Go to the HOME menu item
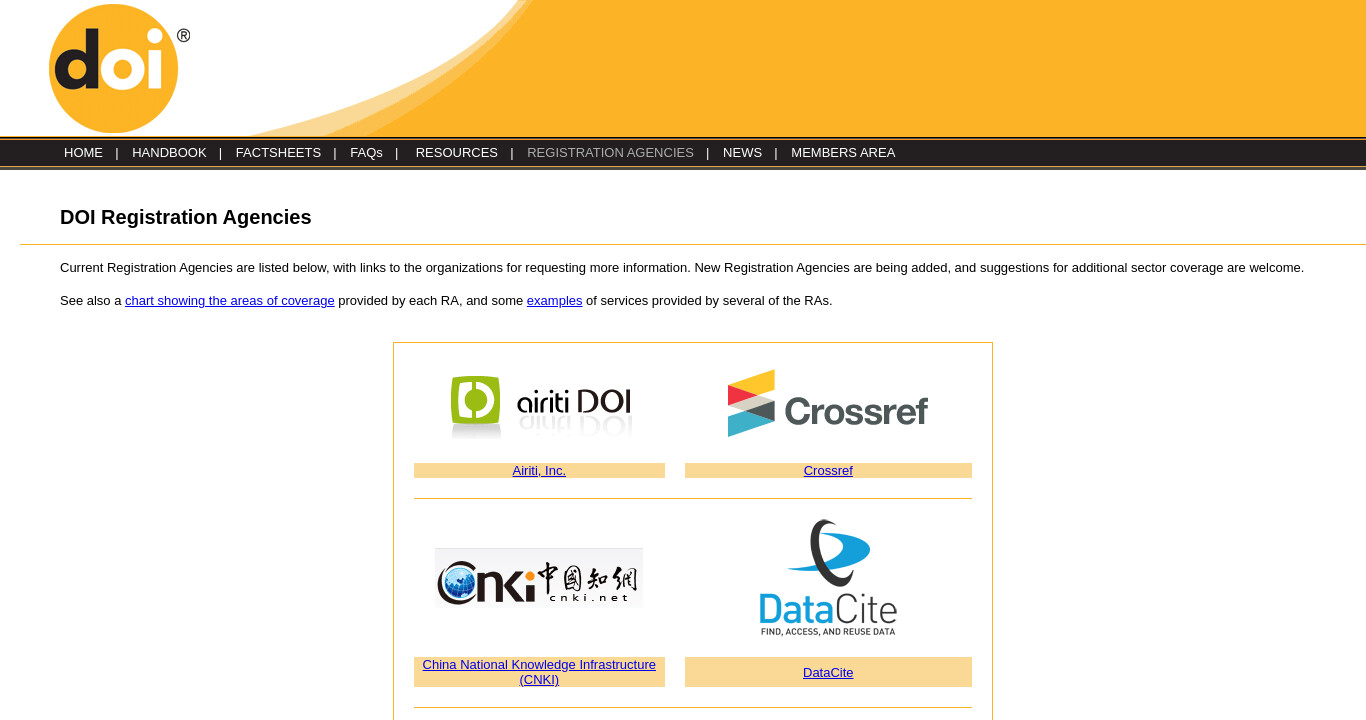This screenshot has width=1366, height=720. [83, 153]
